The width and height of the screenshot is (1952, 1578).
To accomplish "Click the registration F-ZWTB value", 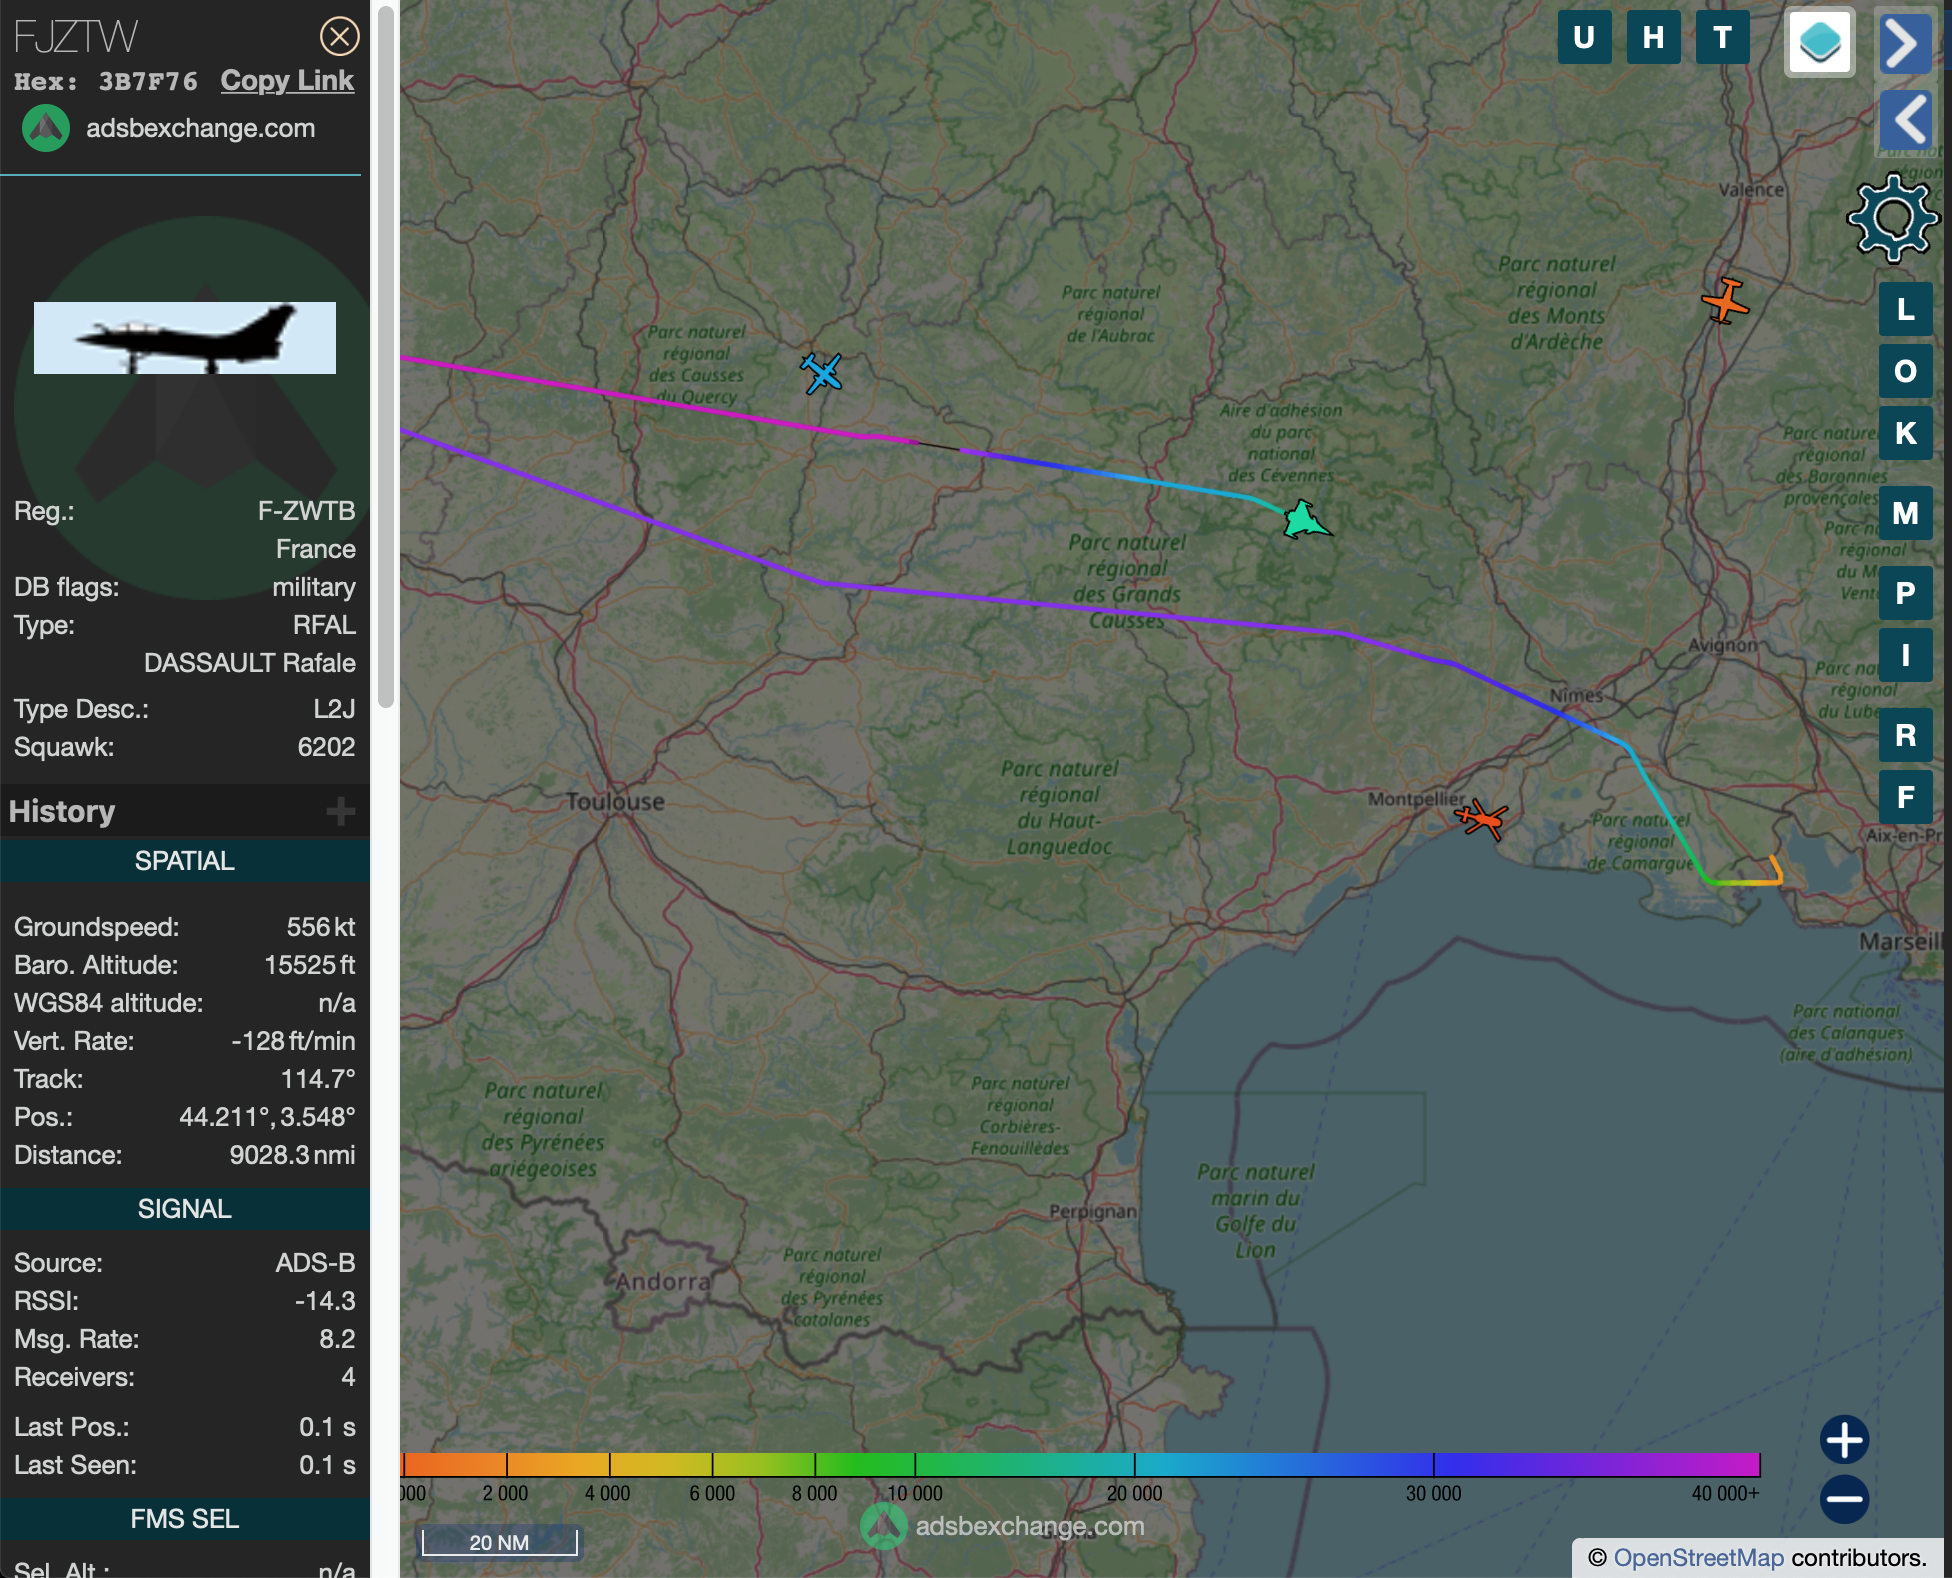I will pyautogui.click(x=306, y=511).
